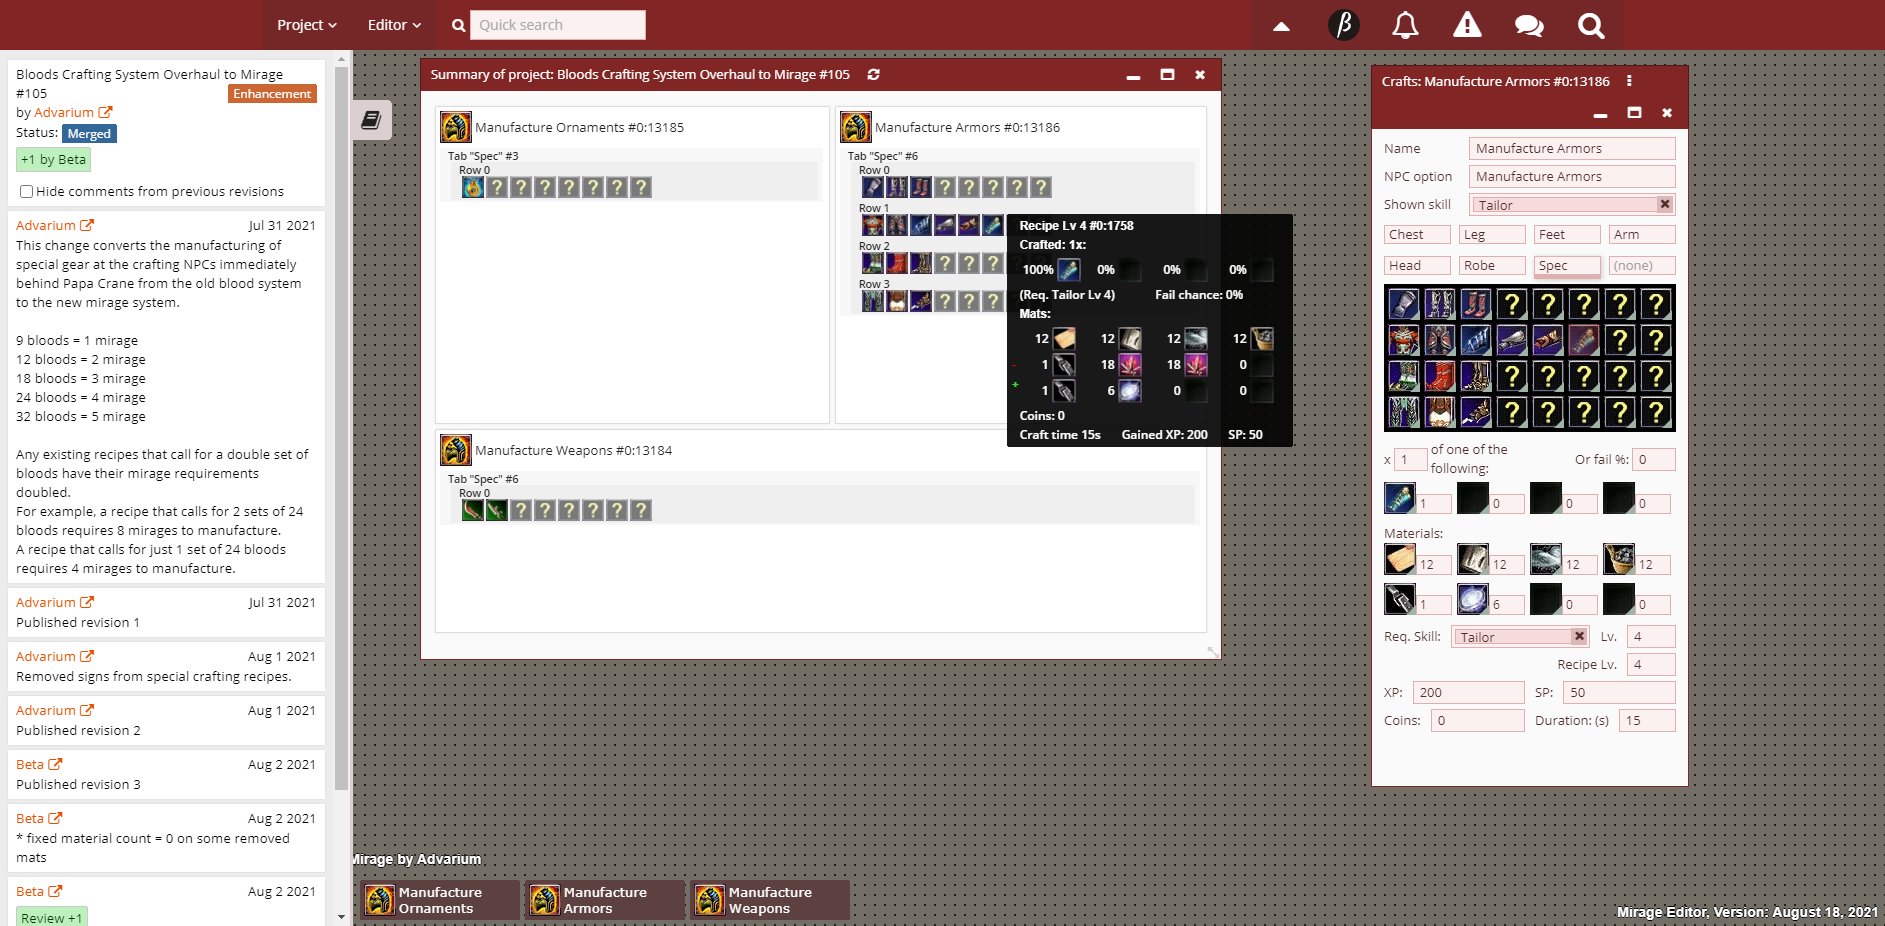The height and width of the screenshot is (926, 1885).
Task: Remove the Req. Skill Tailor value
Action: click(x=1579, y=636)
